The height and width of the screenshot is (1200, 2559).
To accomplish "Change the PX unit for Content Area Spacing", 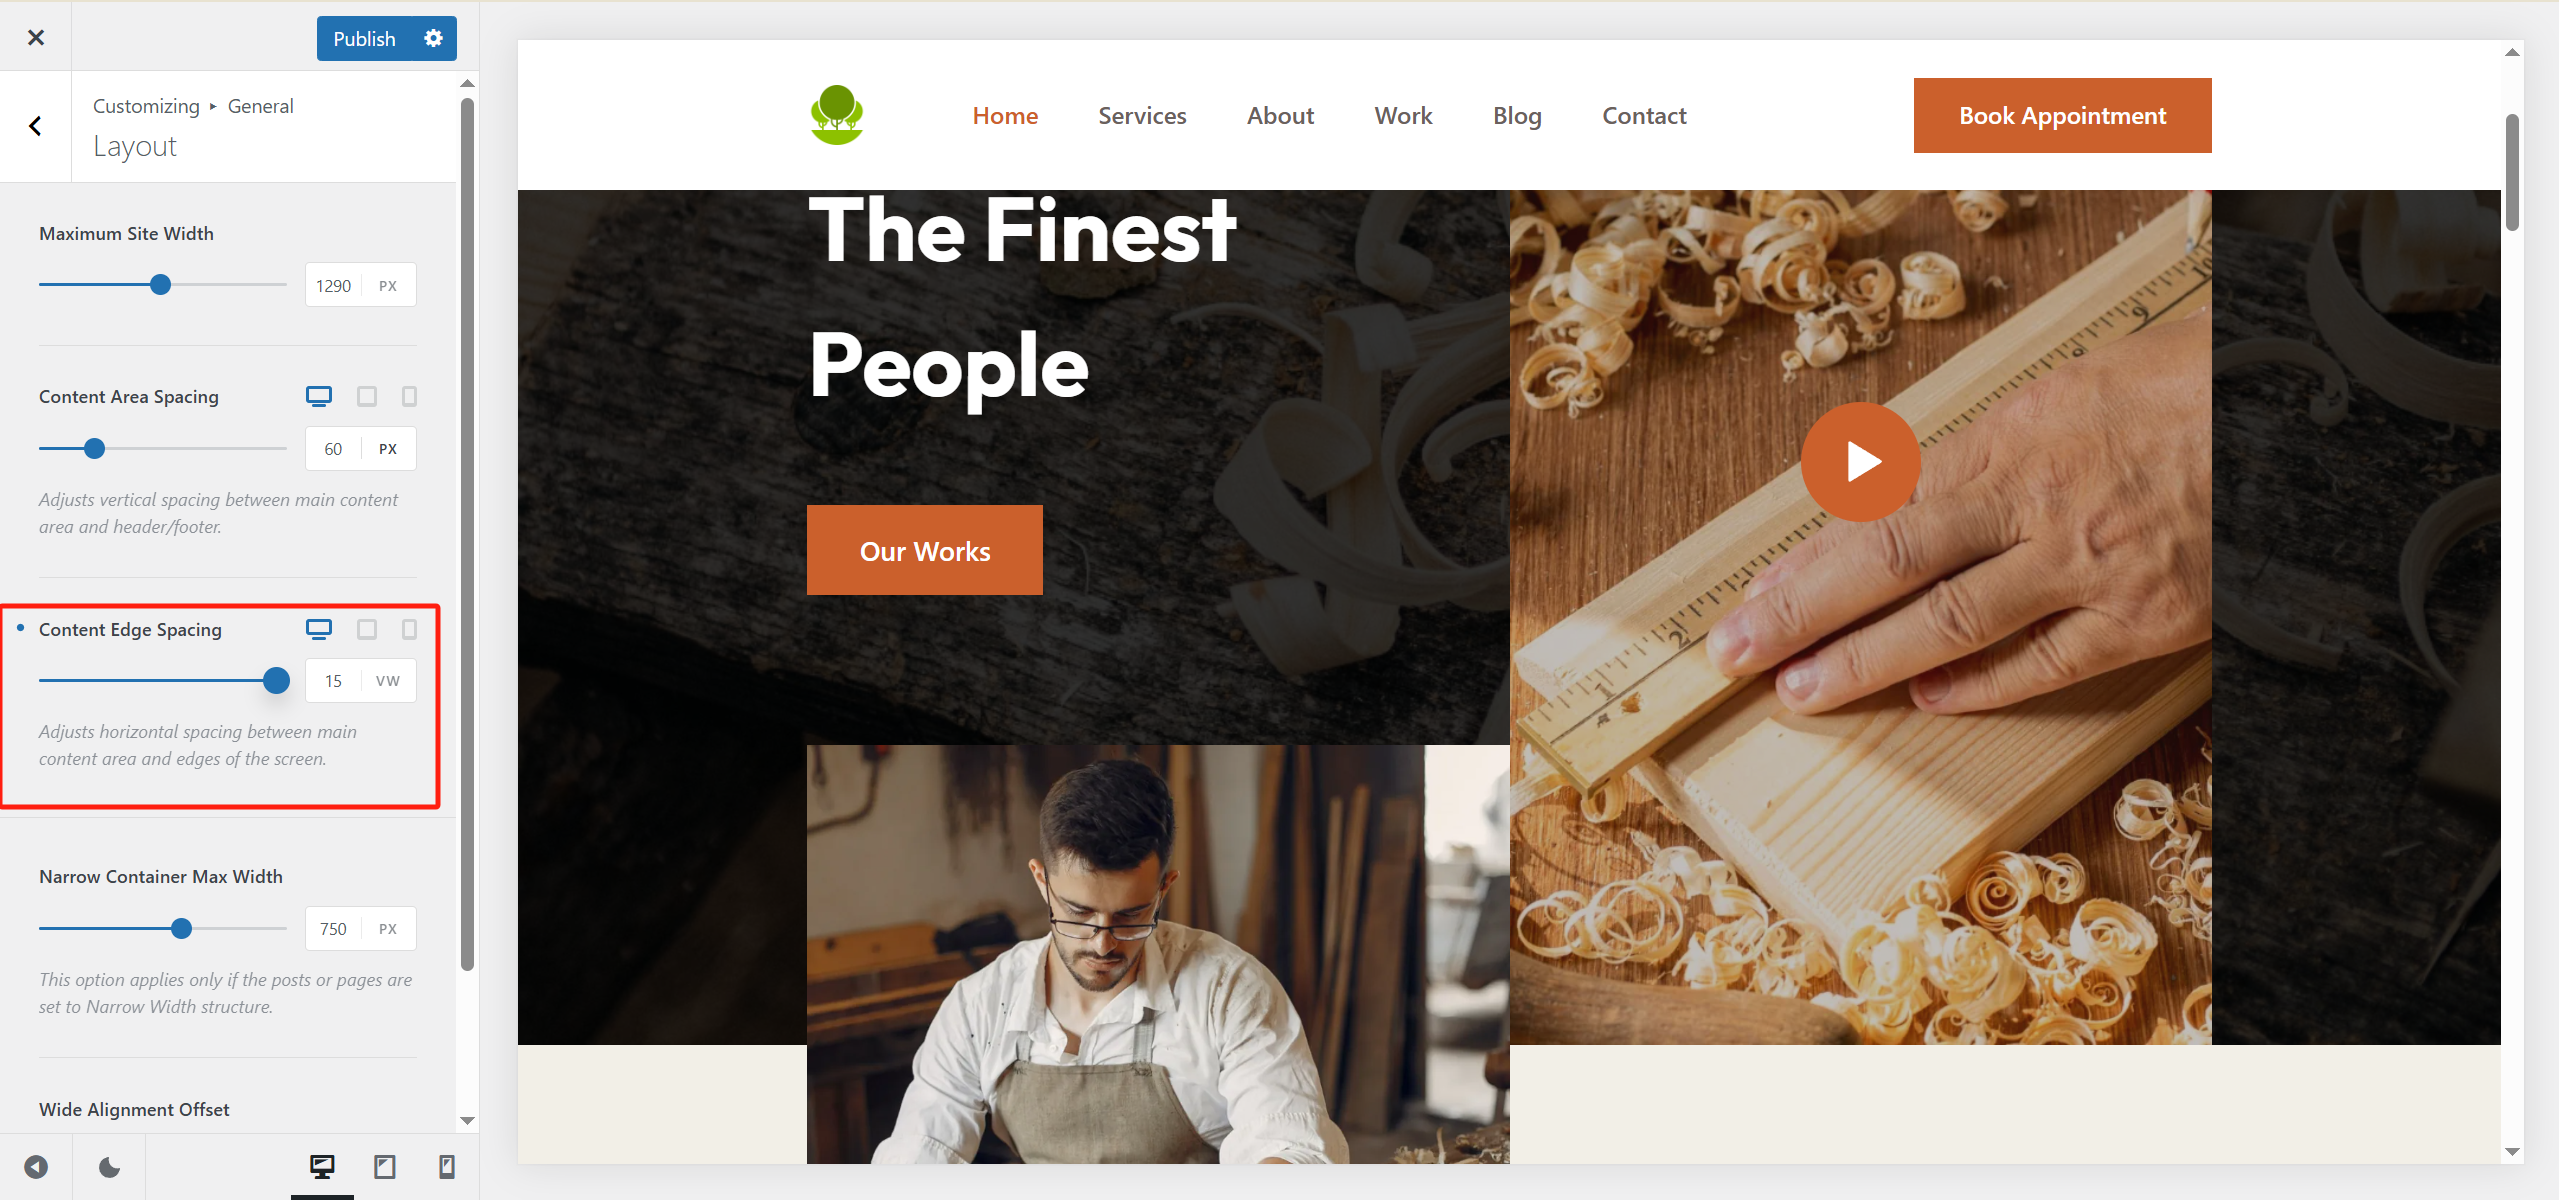I will [x=388, y=449].
